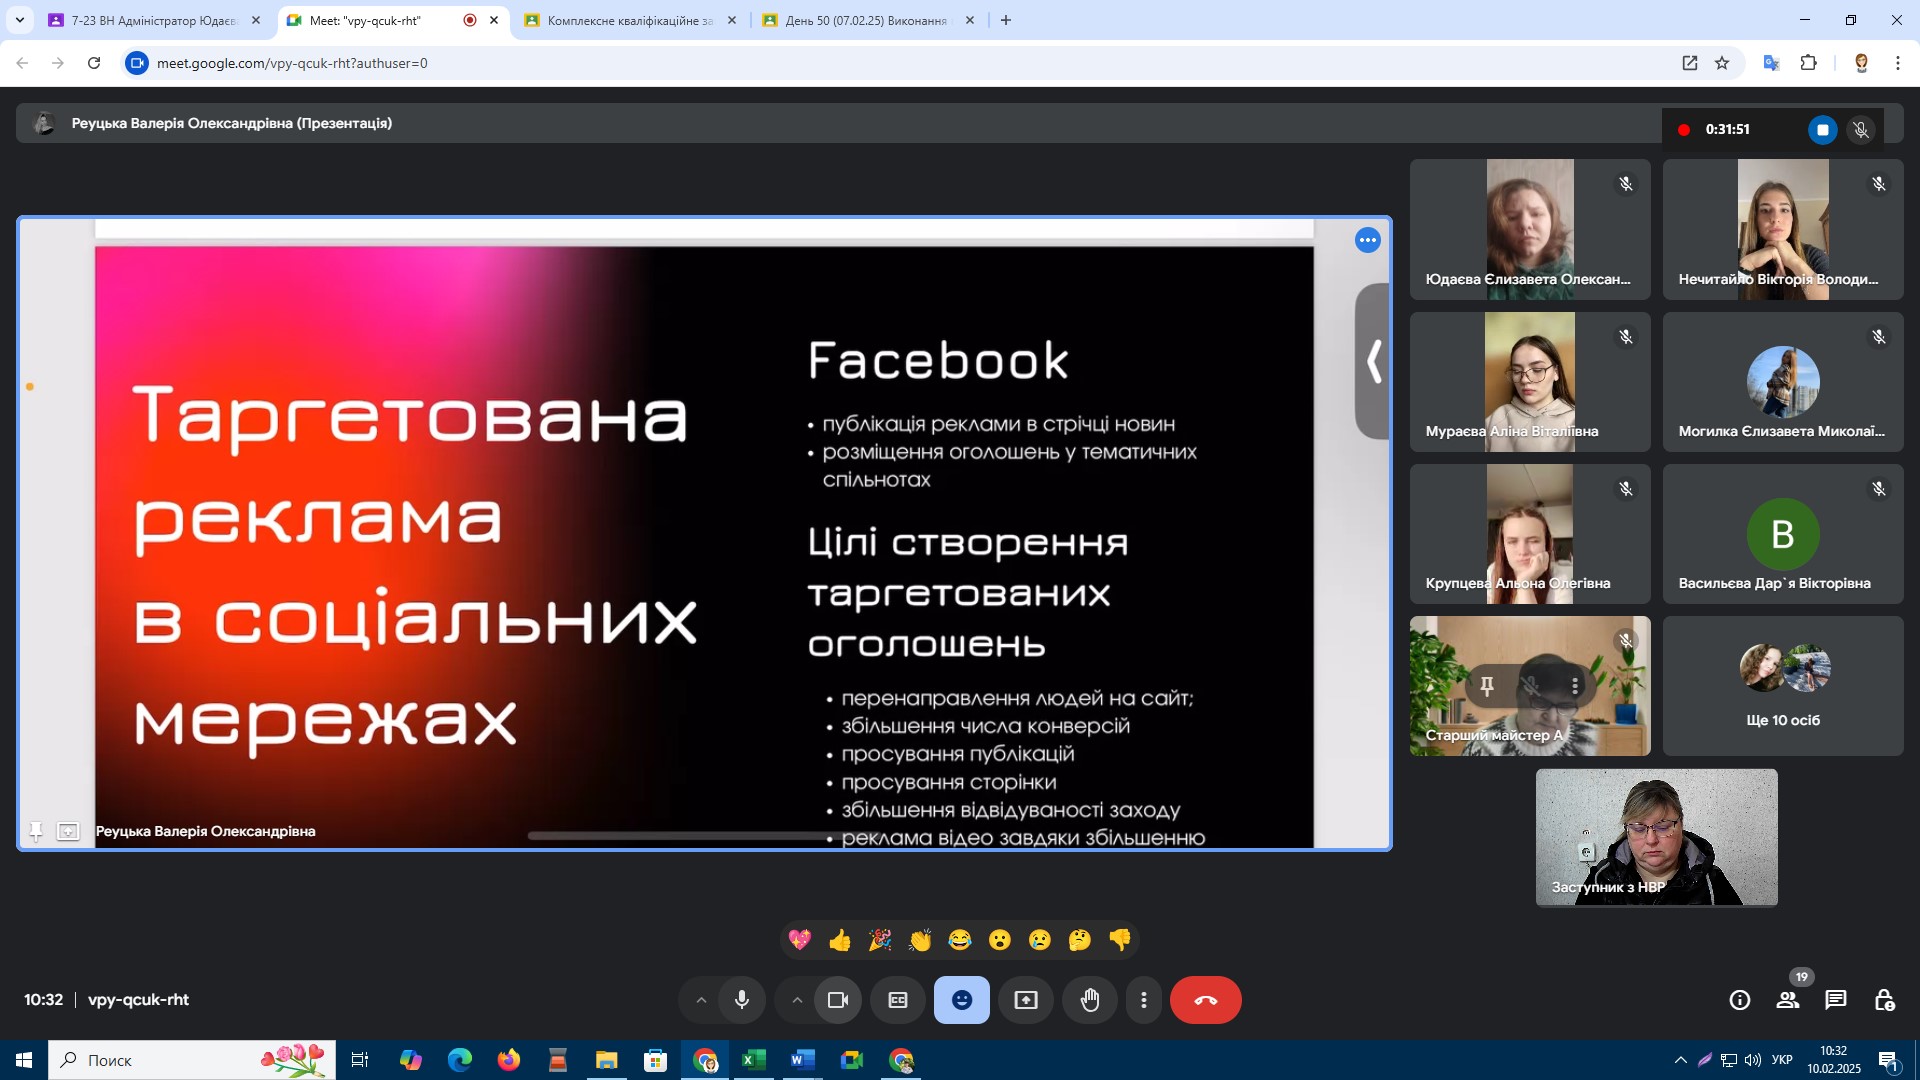
Task: Bookmark this page with the star icon
Action: click(x=1722, y=63)
